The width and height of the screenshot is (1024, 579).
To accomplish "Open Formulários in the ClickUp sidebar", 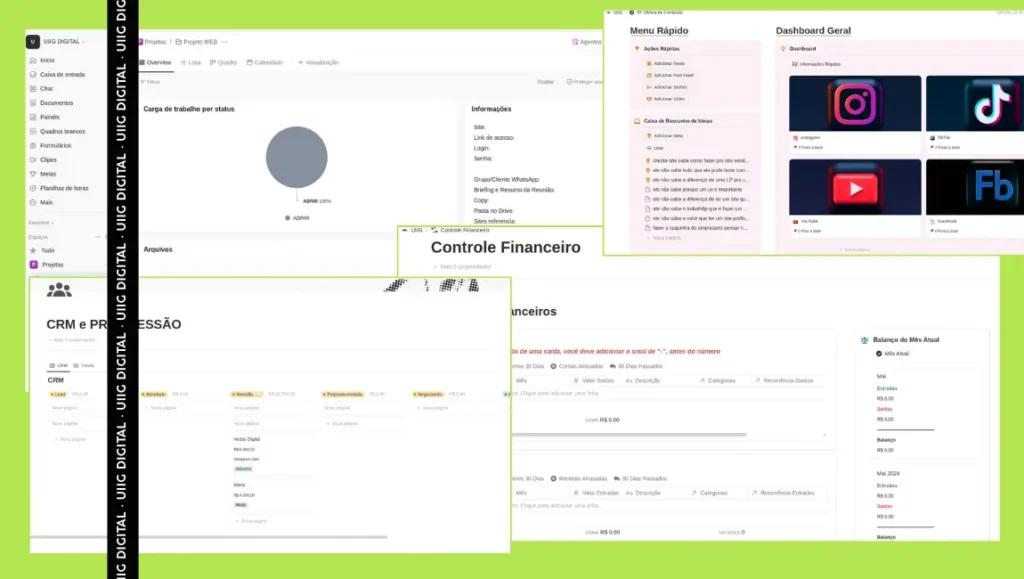I will (50, 146).
